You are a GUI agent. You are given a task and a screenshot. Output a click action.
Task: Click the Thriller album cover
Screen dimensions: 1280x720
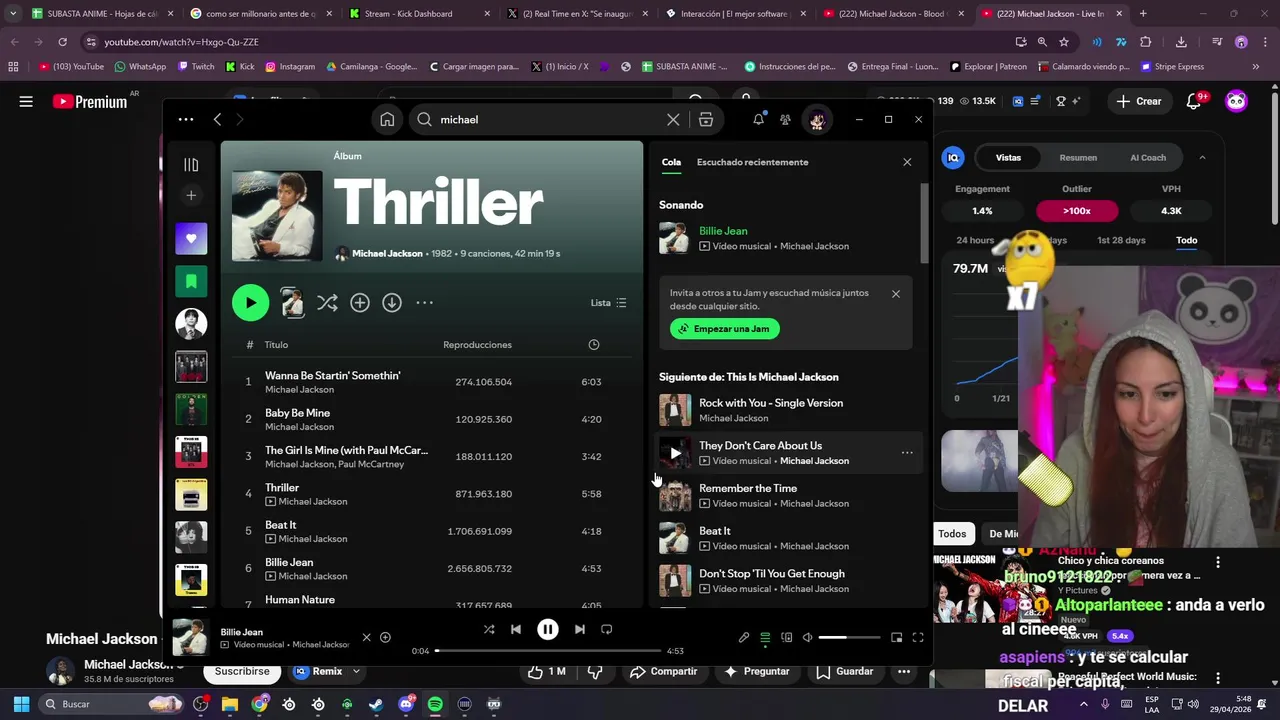pos(277,216)
